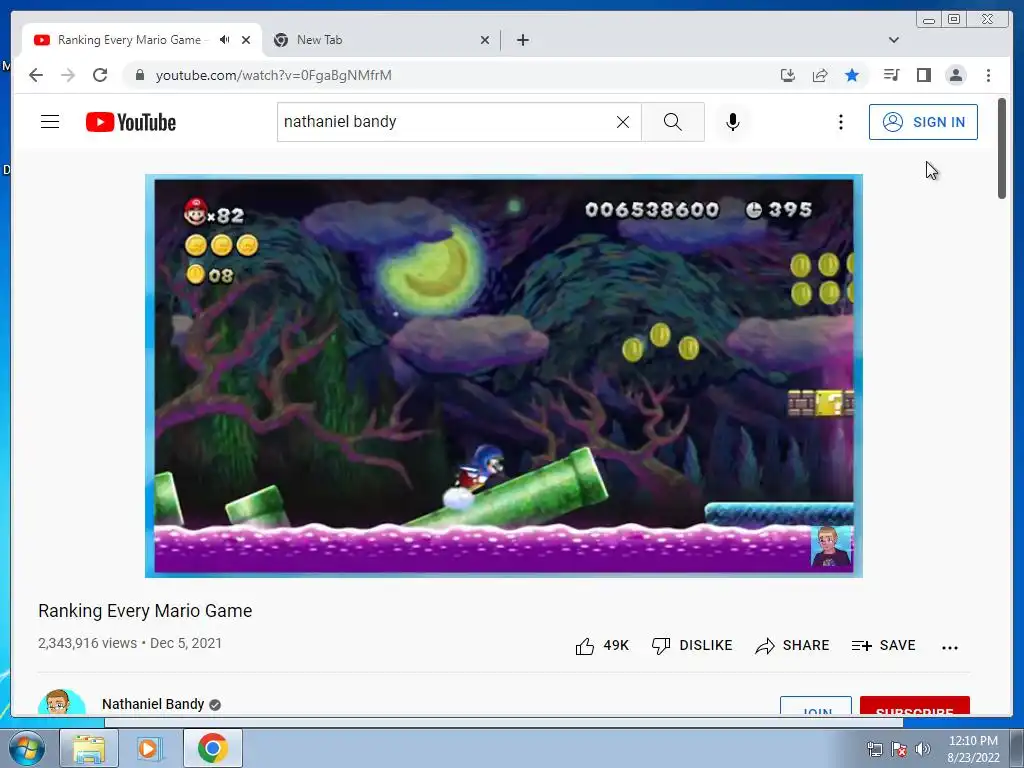This screenshot has width=1024, height=768.
Task: Click the 2,343,916 views text
Action: tap(88, 643)
